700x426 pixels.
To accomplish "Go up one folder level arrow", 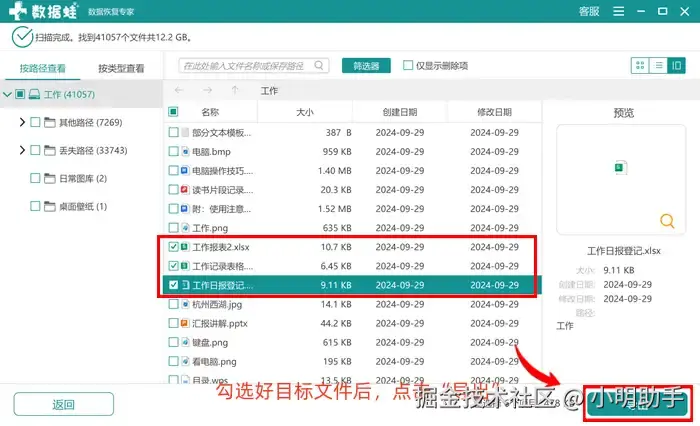I will coord(235,90).
